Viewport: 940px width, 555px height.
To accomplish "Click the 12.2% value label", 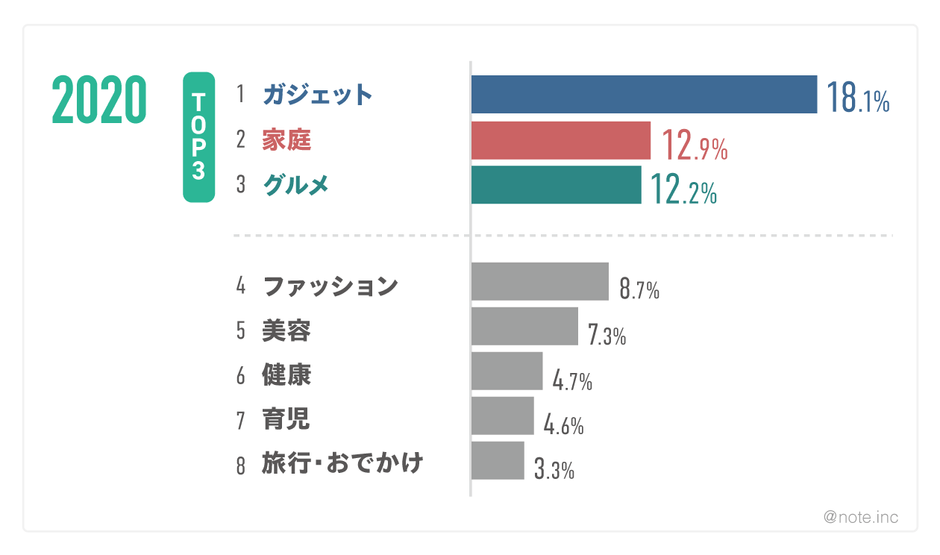I will (x=684, y=190).
